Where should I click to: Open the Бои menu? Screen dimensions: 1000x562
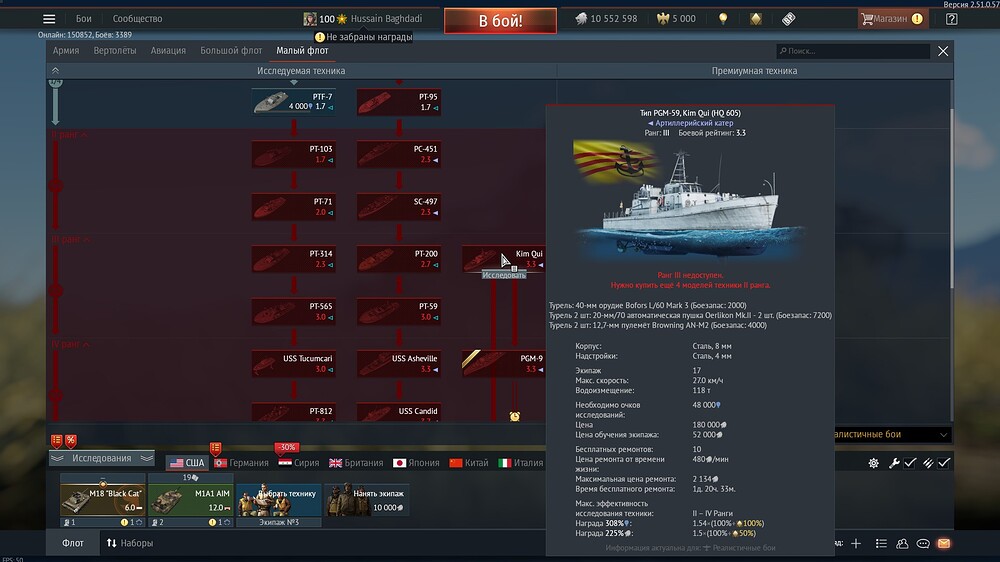pos(84,18)
